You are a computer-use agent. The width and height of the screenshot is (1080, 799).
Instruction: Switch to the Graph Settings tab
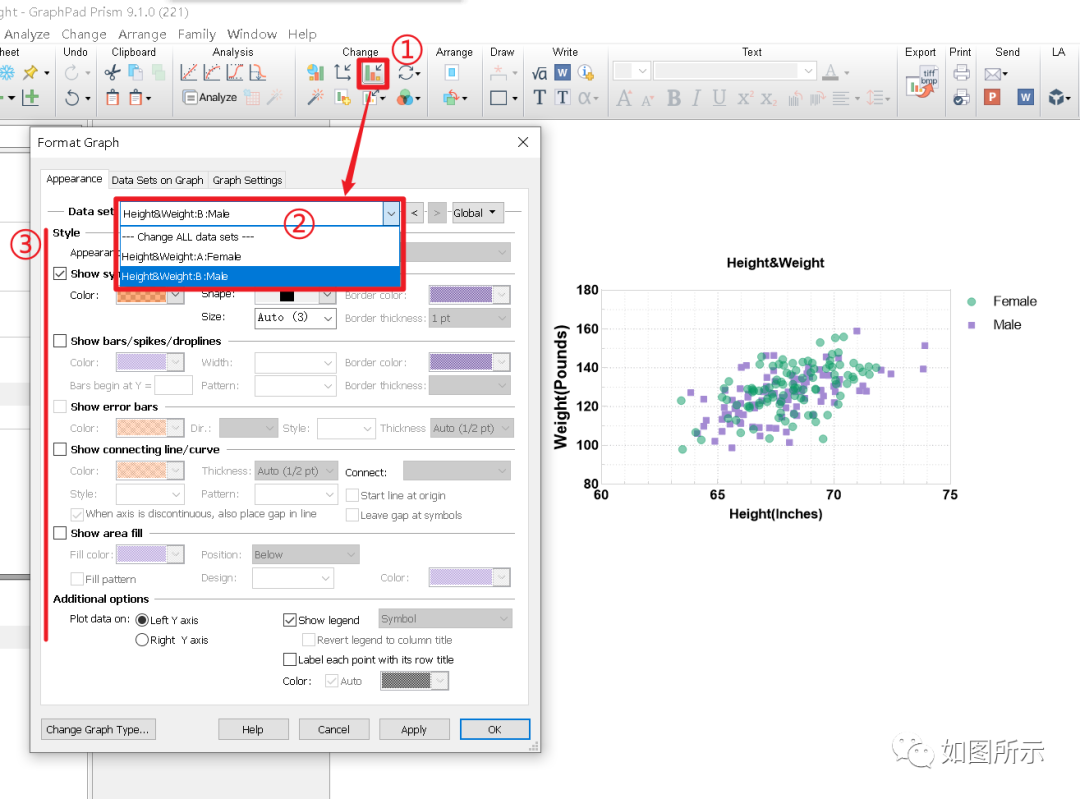247,180
